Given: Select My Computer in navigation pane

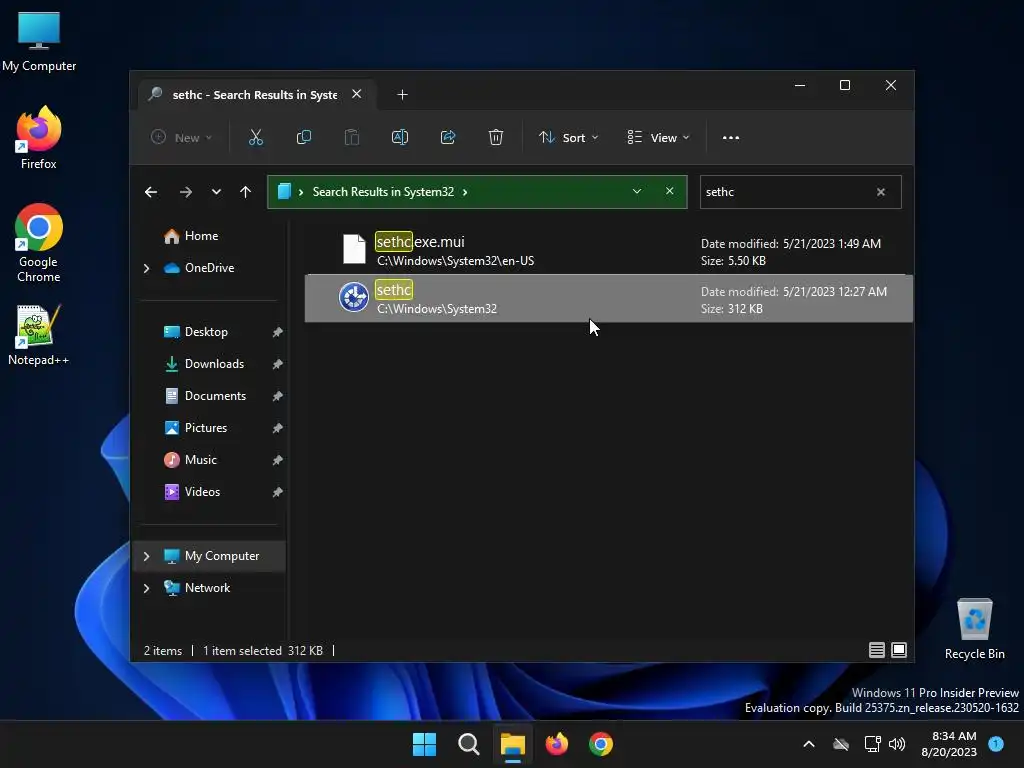Looking at the screenshot, I should click(210, 556).
